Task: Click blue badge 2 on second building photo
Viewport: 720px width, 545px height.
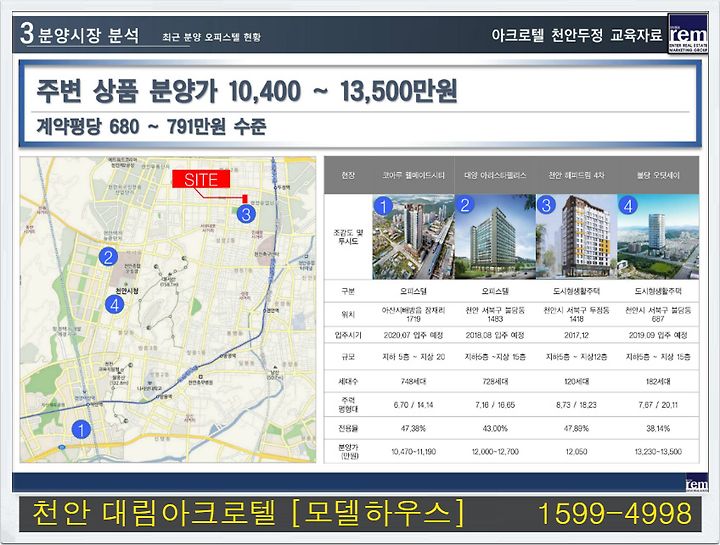Action: point(465,205)
